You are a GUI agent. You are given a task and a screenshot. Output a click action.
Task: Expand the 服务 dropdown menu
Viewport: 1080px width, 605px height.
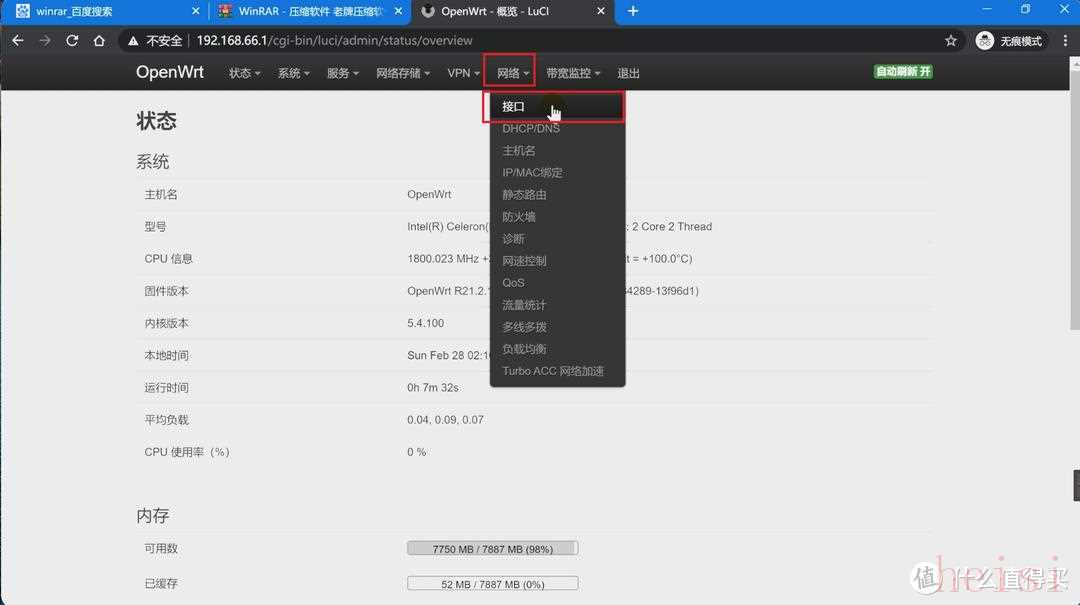coord(343,73)
